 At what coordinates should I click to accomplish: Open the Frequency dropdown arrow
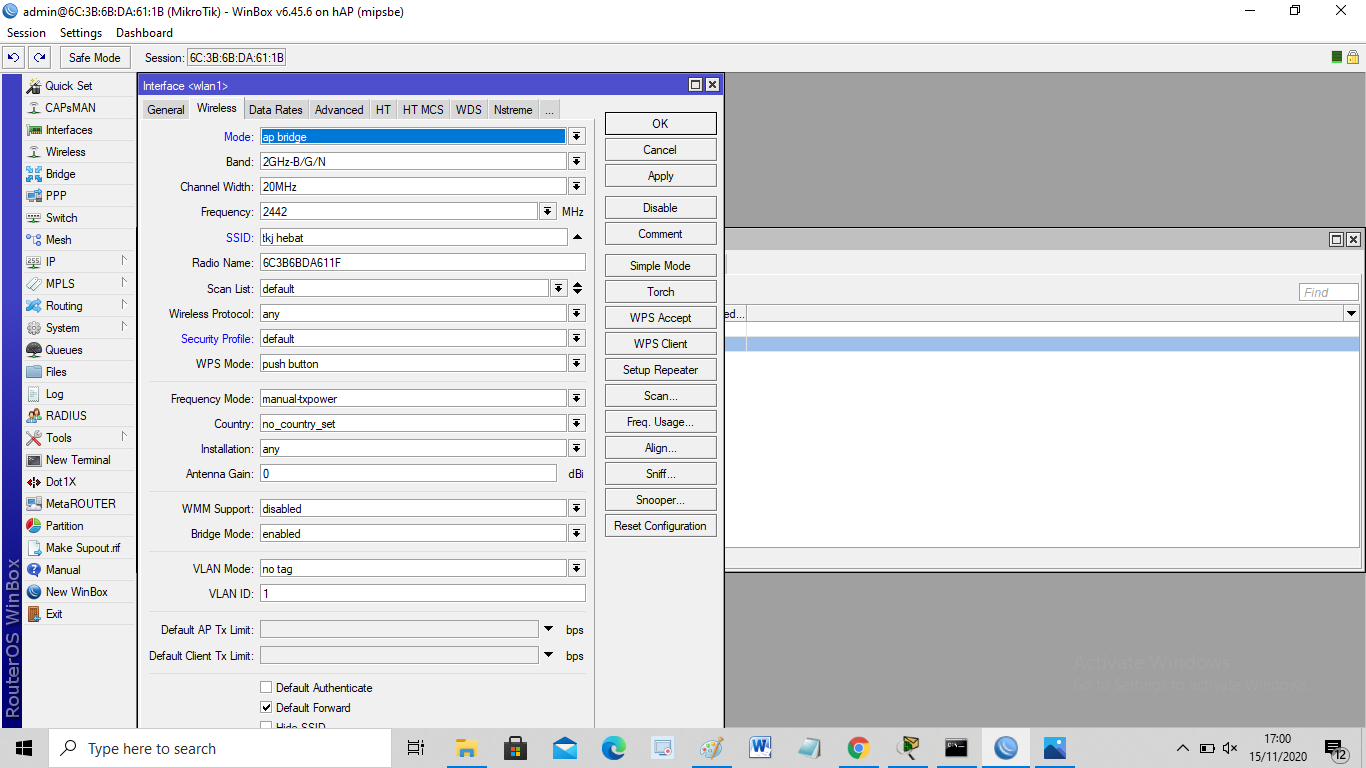coord(548,212)
